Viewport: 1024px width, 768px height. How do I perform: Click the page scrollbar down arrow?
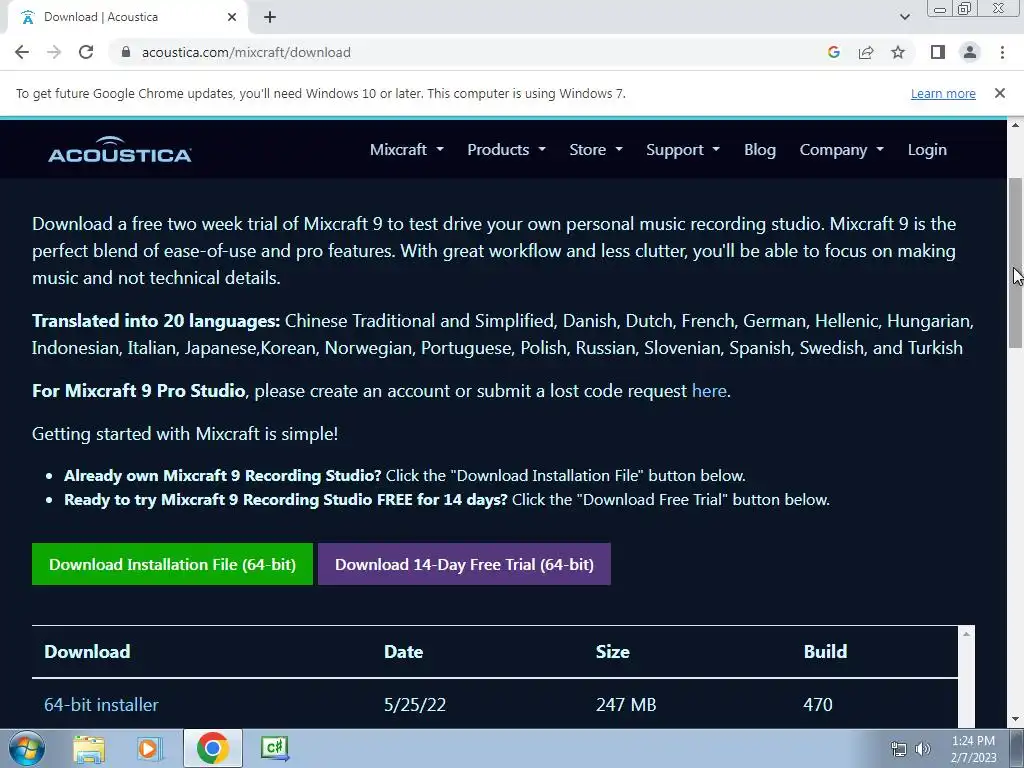pos(1016,720)
